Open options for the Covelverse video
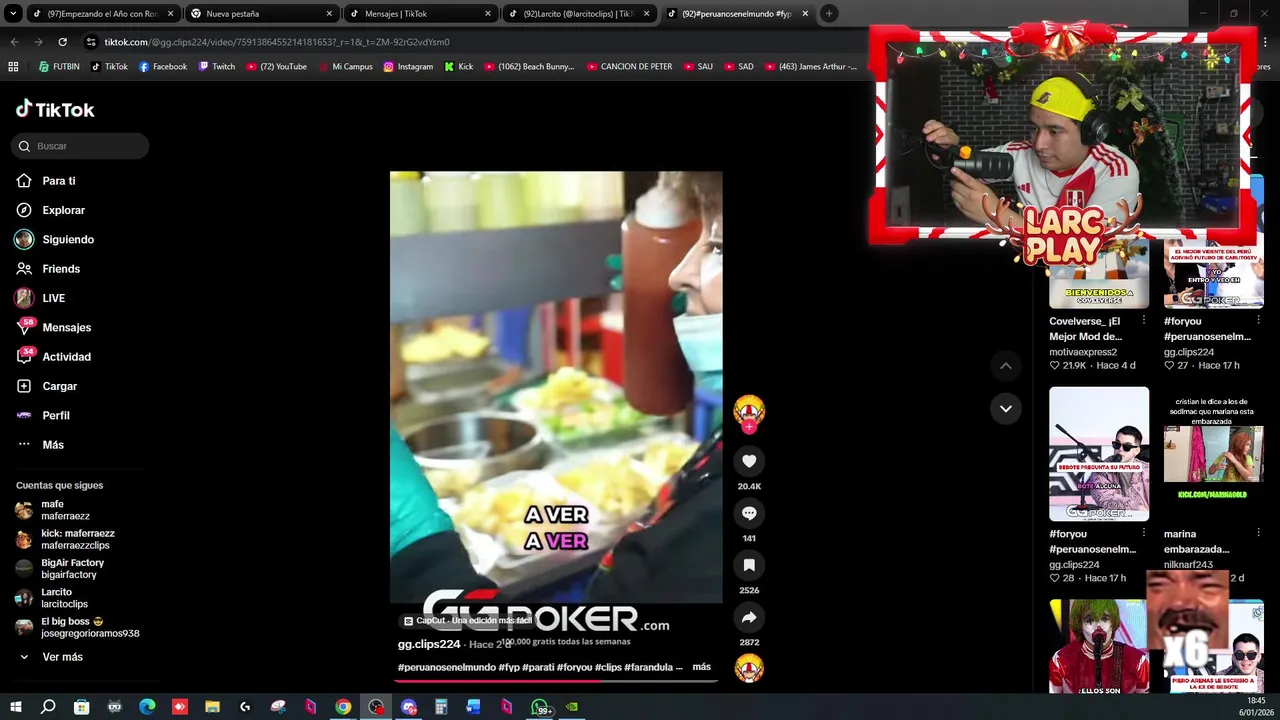The width and height of the screenshot is (1280, 720). pyautogui.click(x=1144, y=321)
